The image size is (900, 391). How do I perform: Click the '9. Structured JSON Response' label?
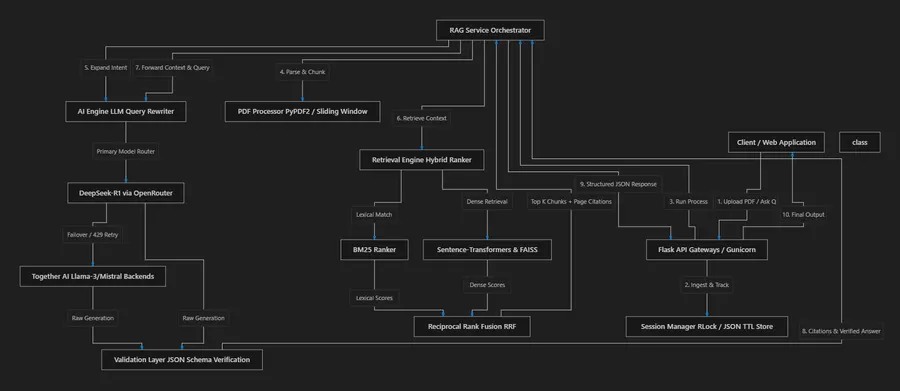[x=618, y=184]
